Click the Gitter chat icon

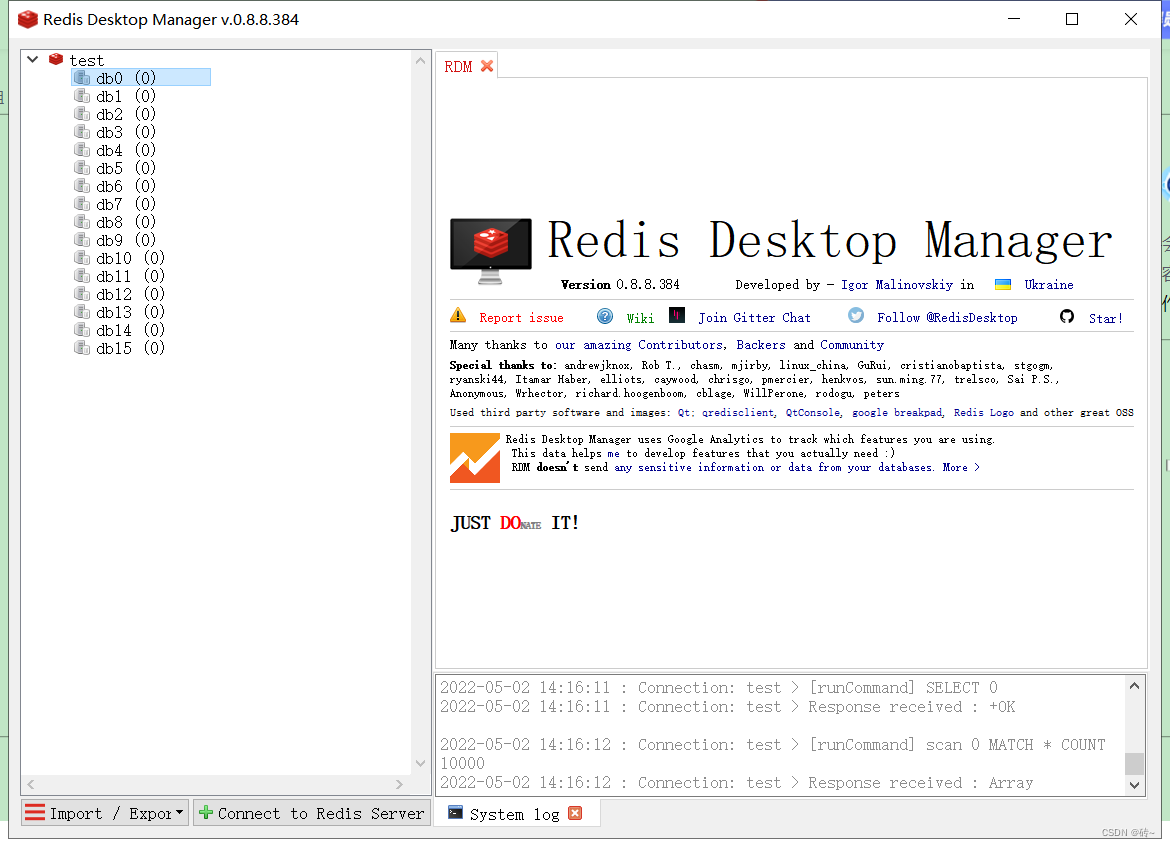tap(677, 315)
